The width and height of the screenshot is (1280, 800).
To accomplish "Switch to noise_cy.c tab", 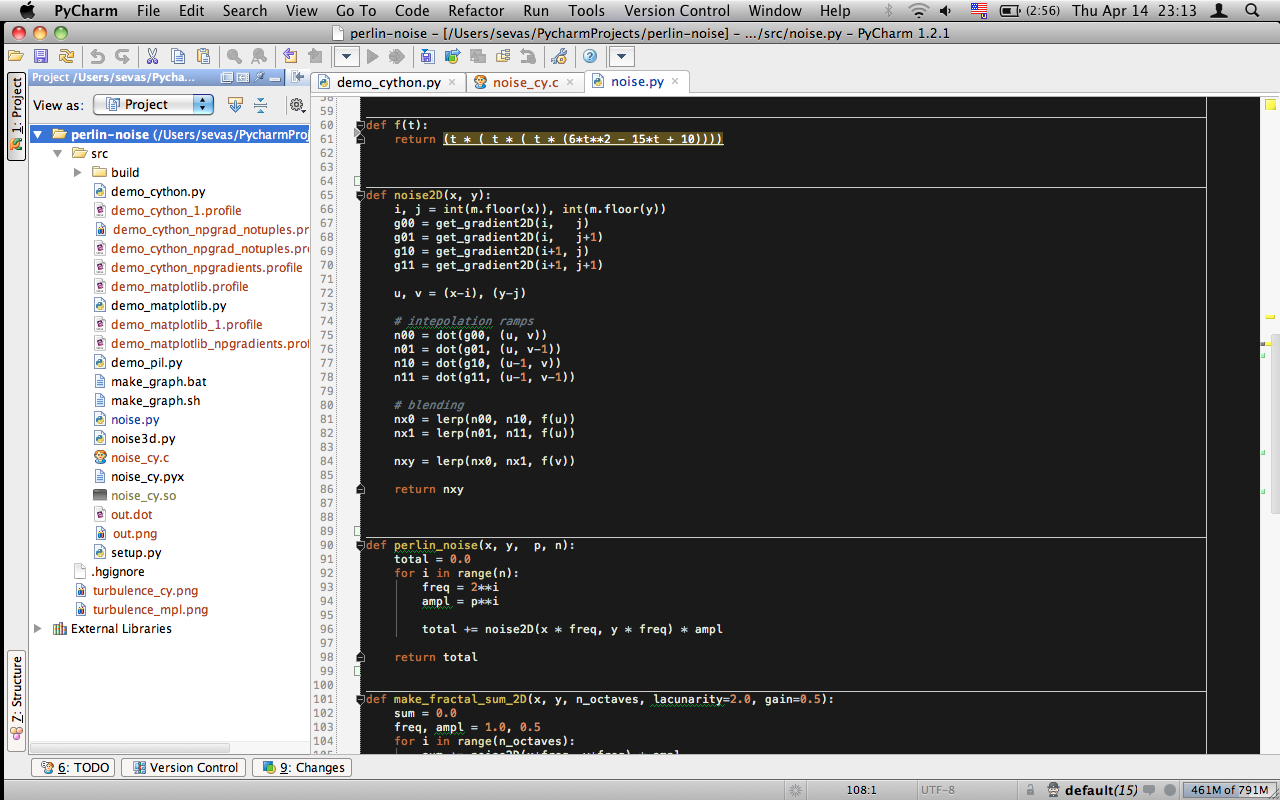I will 526,82.
